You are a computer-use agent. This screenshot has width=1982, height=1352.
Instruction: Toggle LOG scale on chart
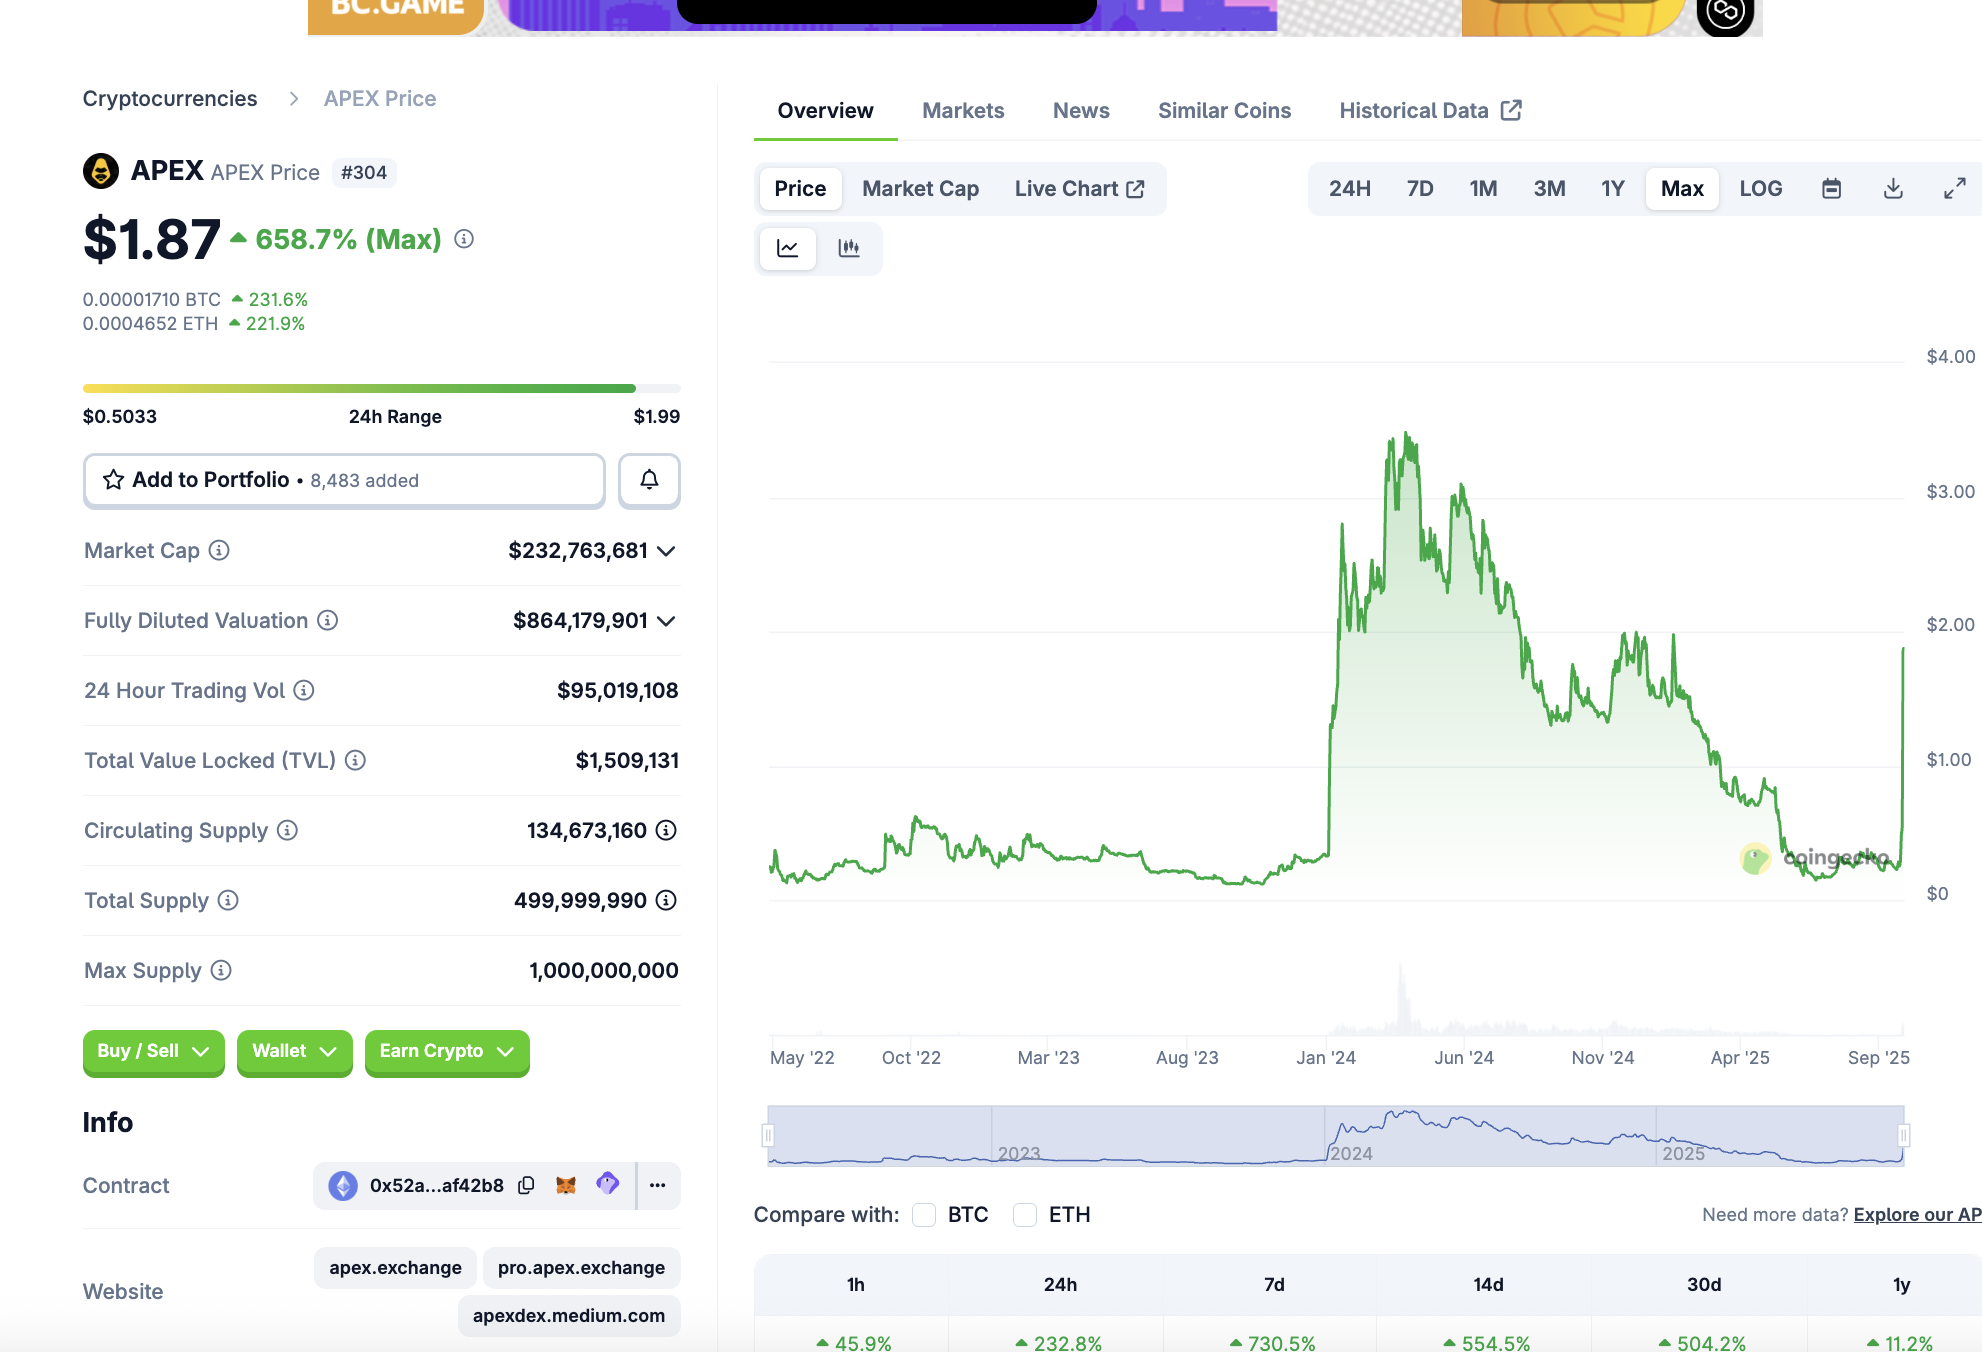coord(1760,189)
